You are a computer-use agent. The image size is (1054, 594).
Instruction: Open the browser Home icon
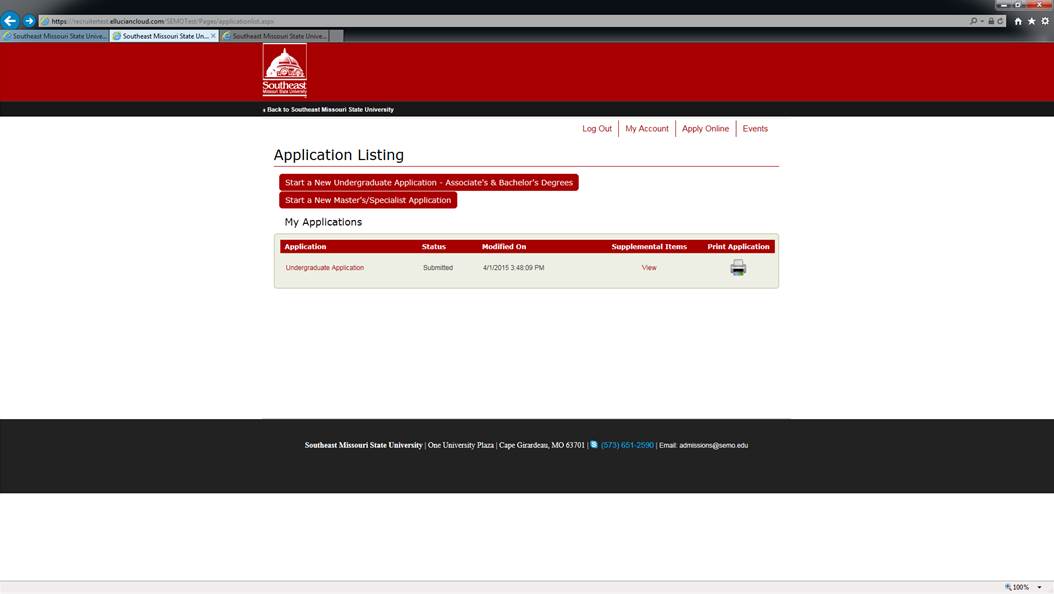point(1018,21)
